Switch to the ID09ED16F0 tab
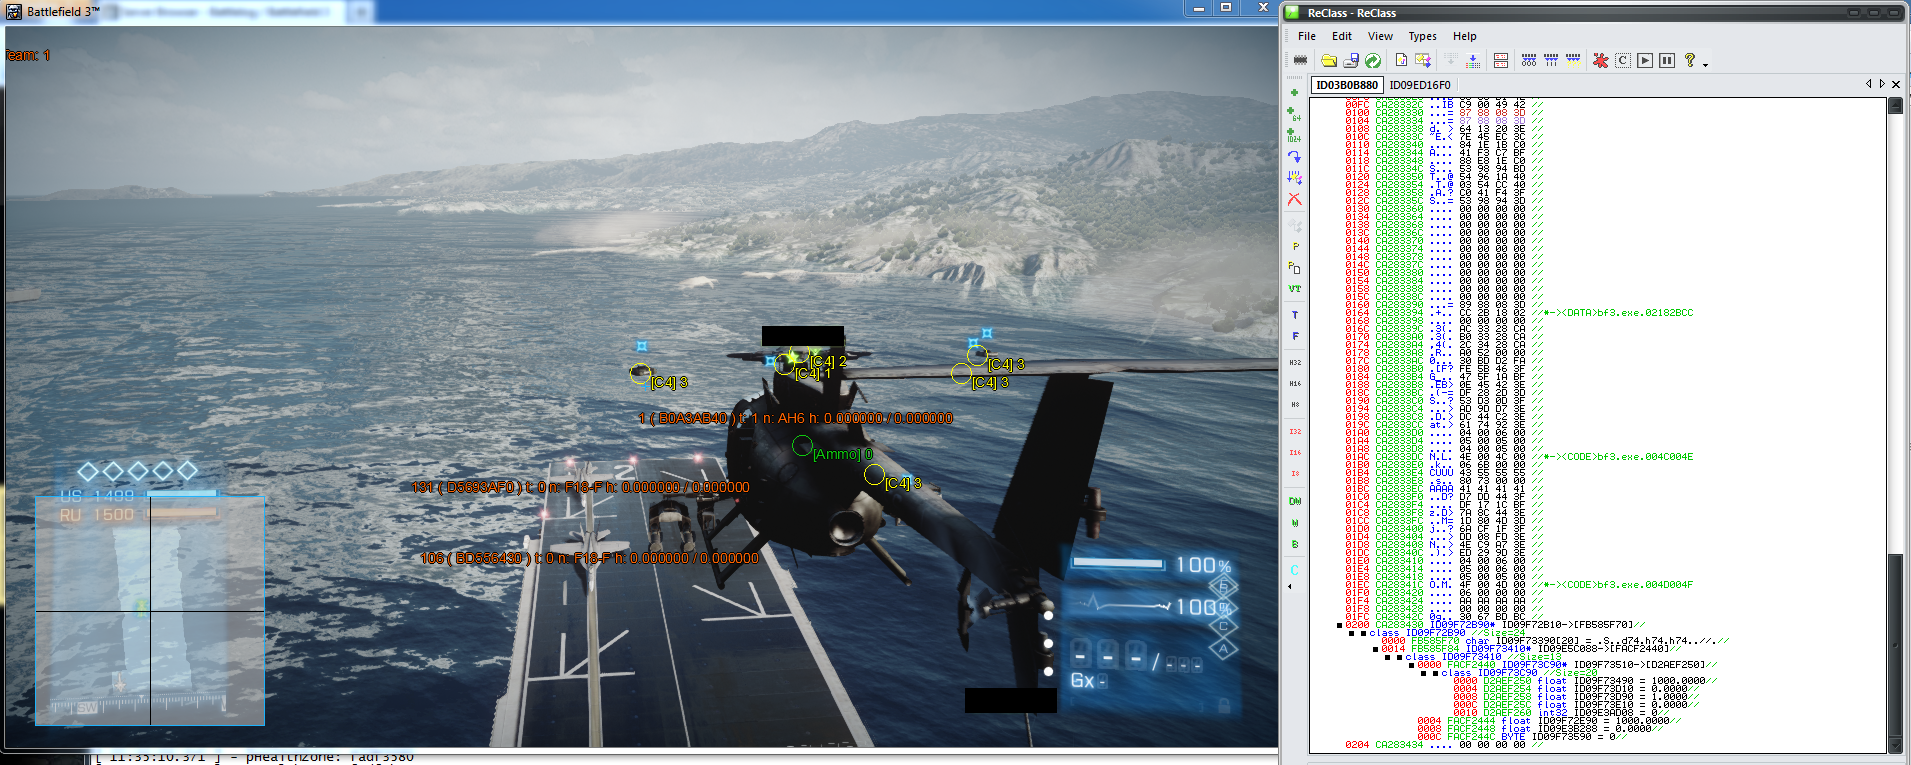The height and width of the screenshot is (765, 1911). coord(1419,85)
